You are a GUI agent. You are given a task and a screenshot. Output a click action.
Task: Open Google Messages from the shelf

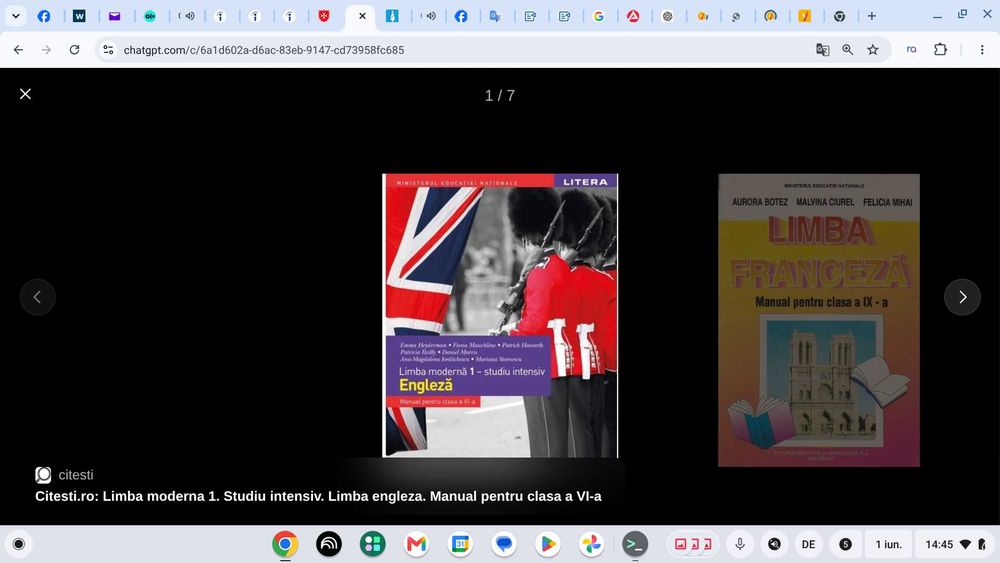[504, 544]
